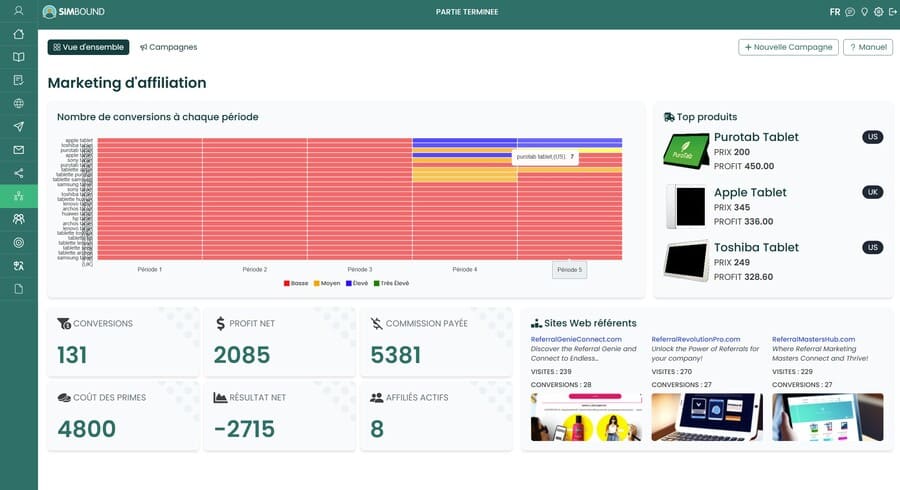The height and width of the screenshot is (490, 900).
Task: Click the Coût des Primes coins icon
Action: tap(64, 398)
